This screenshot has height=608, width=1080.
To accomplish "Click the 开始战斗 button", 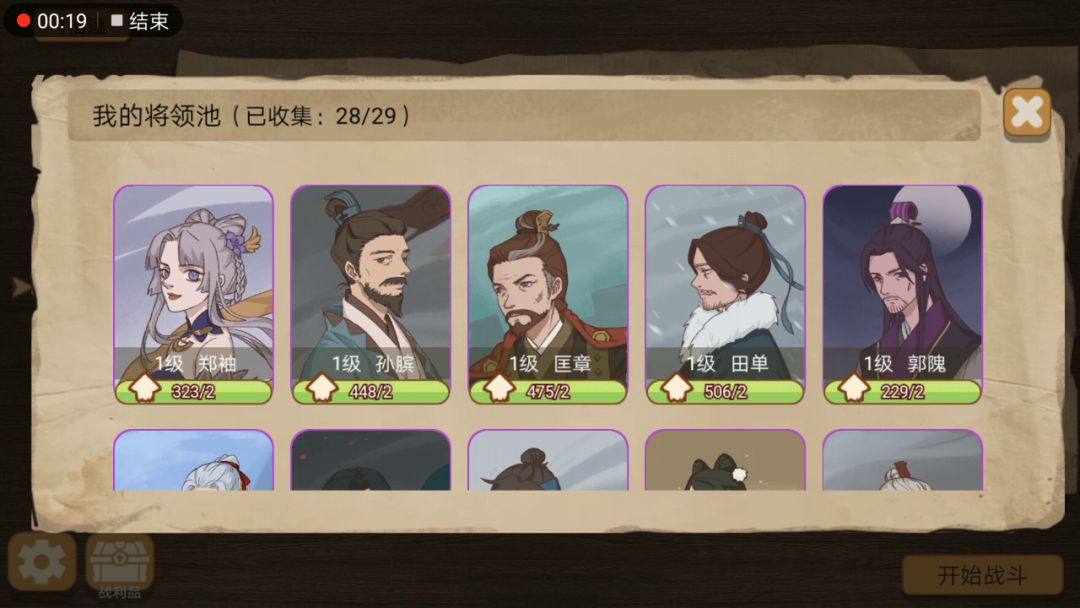I will point(982,575).
